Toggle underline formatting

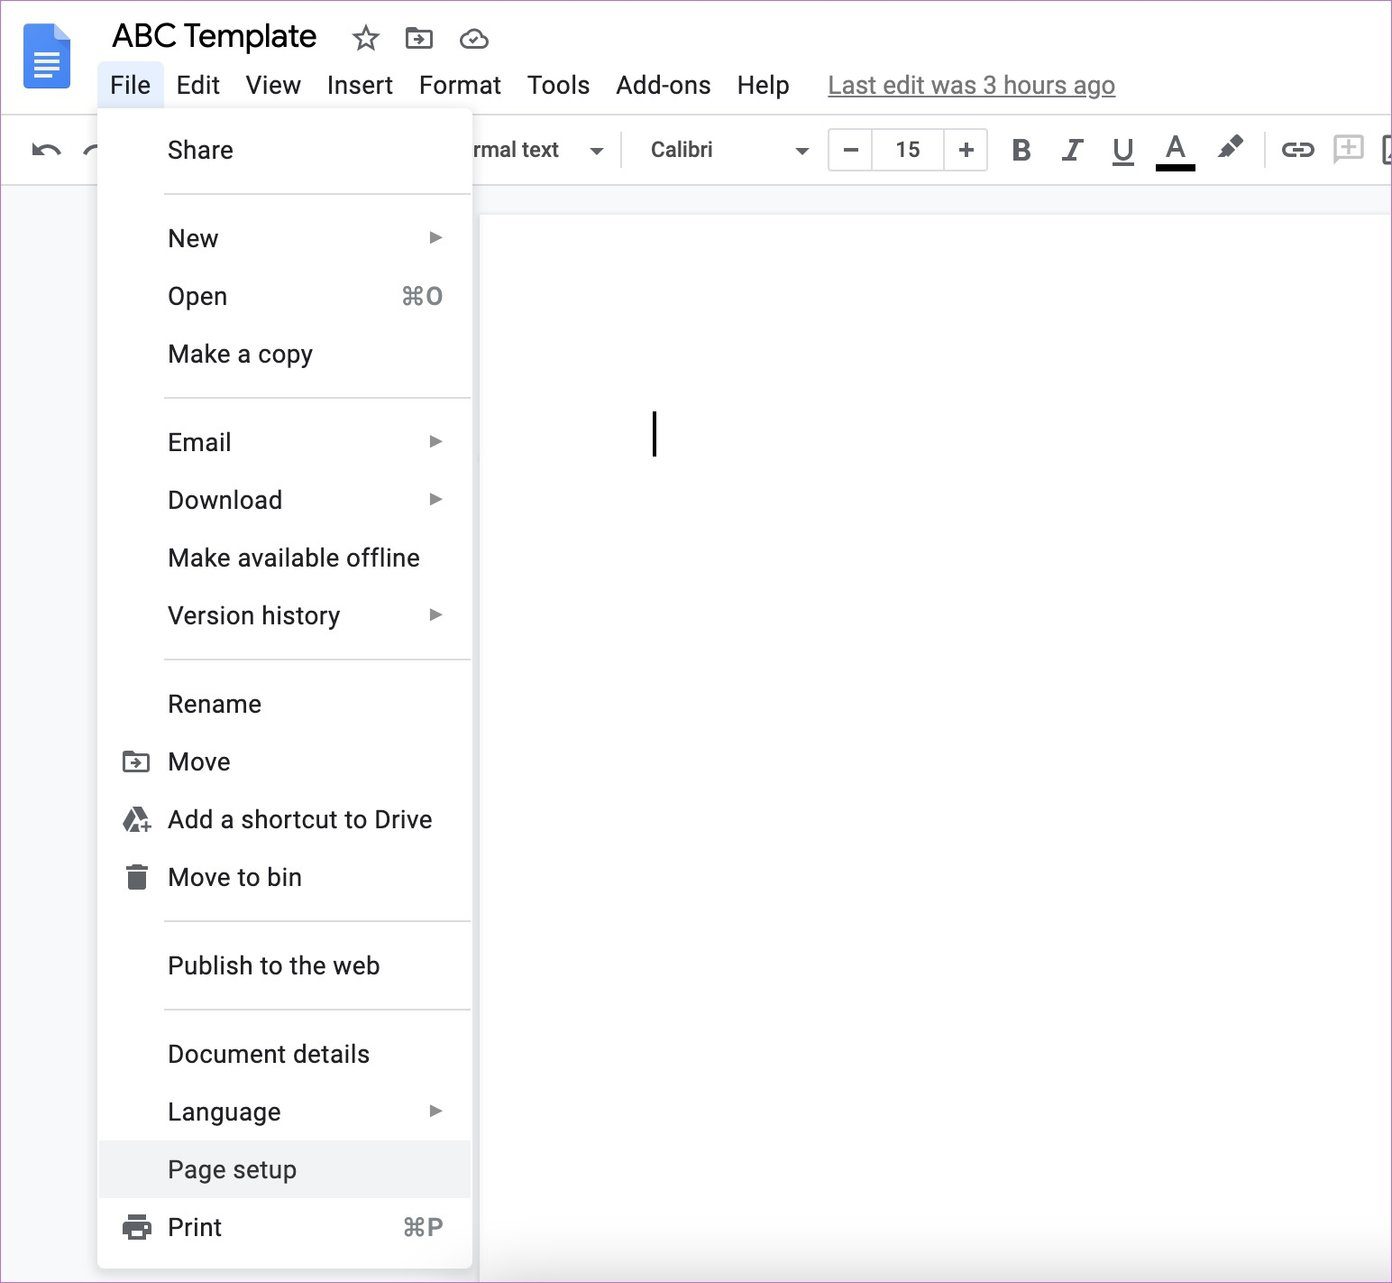click(1123, 151)
